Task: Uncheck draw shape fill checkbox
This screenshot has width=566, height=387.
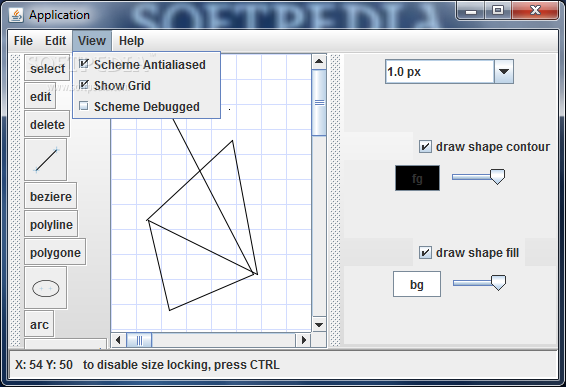Action: tap(425, 253)
